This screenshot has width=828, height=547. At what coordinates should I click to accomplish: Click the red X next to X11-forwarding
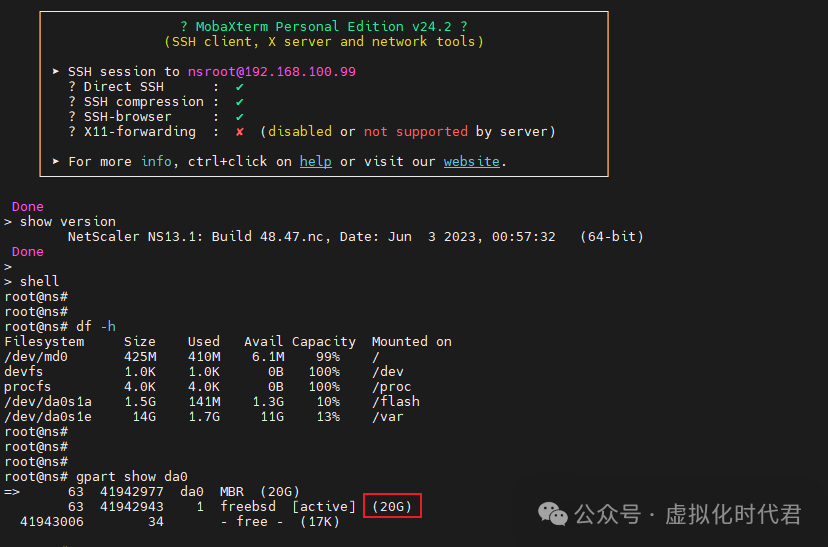240,131
